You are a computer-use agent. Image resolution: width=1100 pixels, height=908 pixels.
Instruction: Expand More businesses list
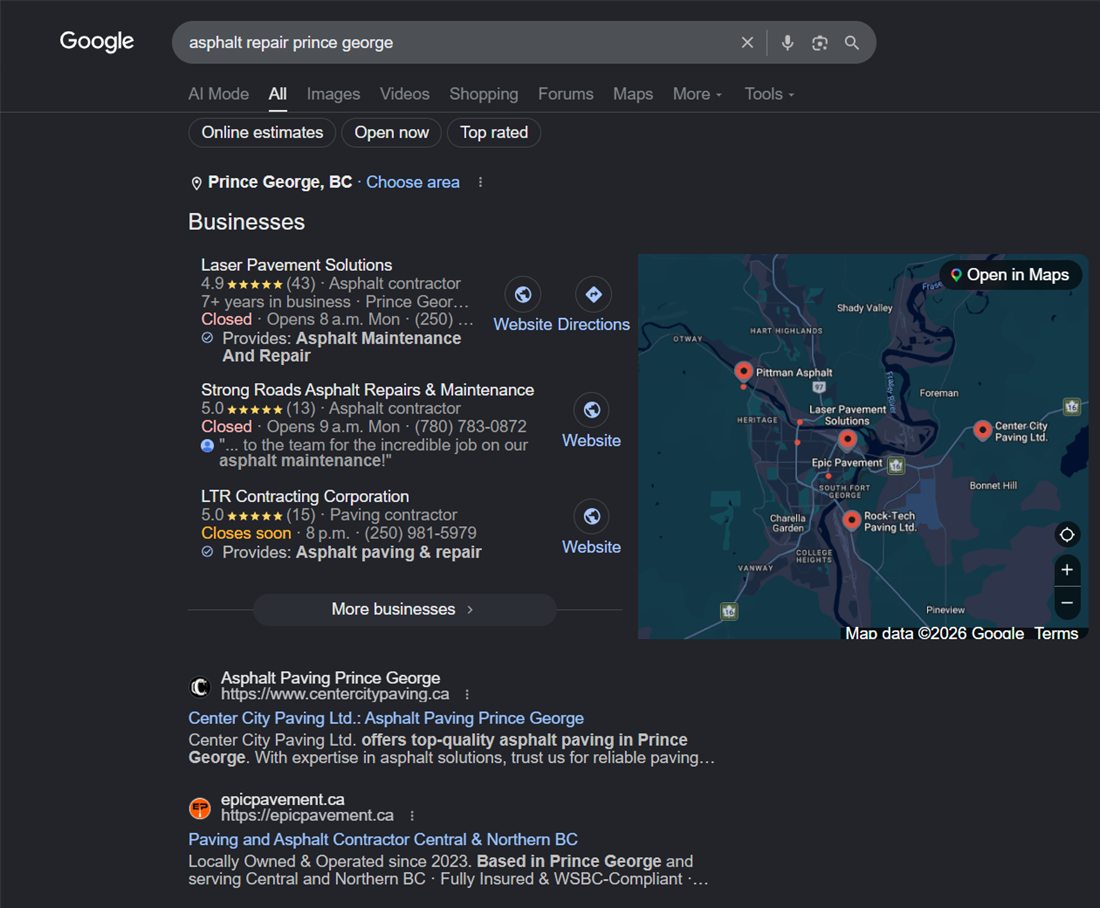[405, 609]
